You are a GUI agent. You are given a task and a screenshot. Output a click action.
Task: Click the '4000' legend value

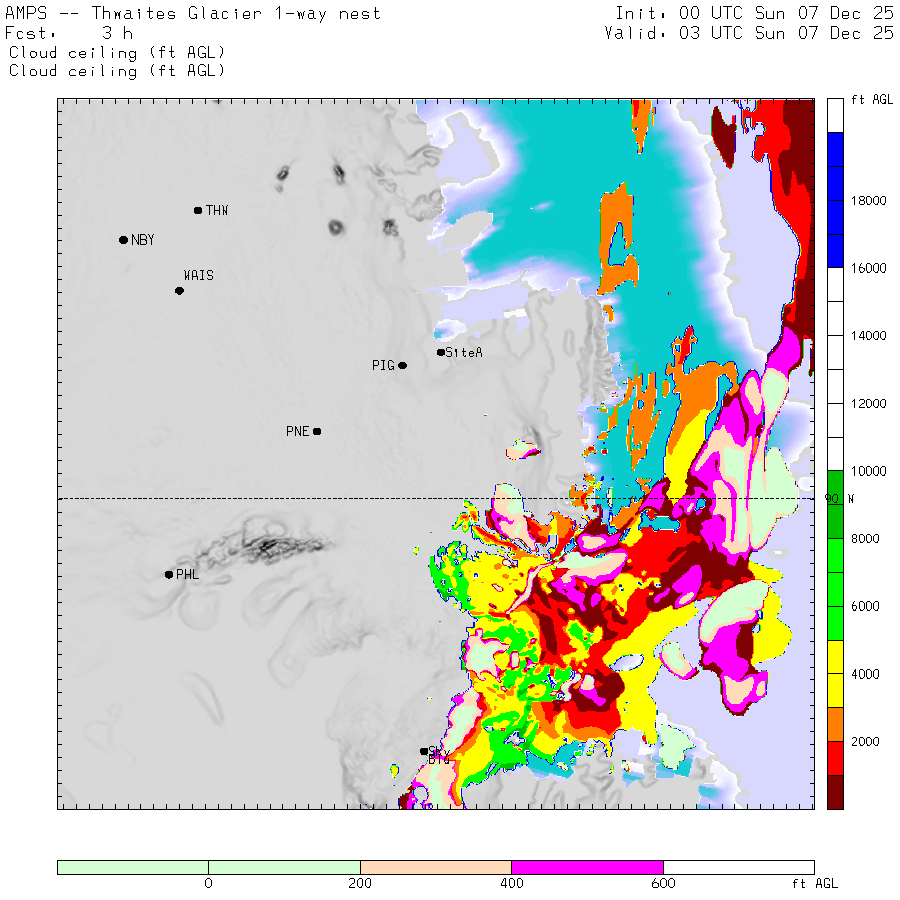tap(865, 674)
